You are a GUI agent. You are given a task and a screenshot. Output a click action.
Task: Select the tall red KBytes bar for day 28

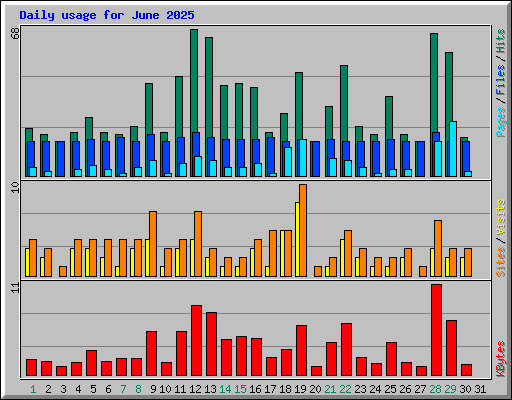click(x=436, y=330)
